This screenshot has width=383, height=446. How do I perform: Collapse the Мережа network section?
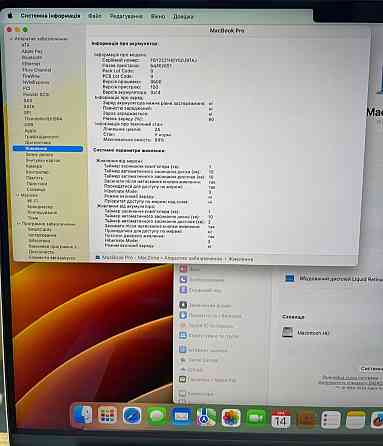tap(18, 195)
